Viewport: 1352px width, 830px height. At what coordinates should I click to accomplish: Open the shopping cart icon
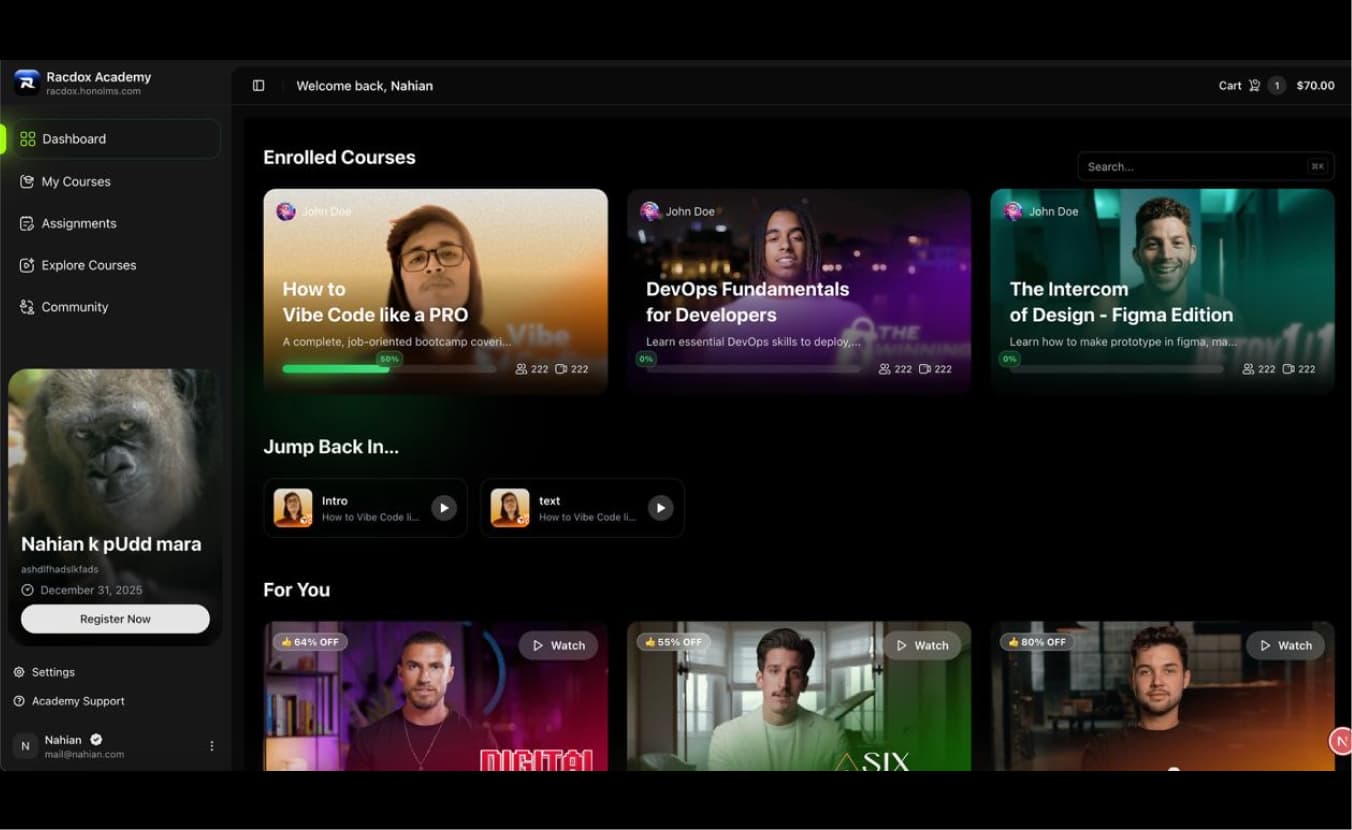1252,85
